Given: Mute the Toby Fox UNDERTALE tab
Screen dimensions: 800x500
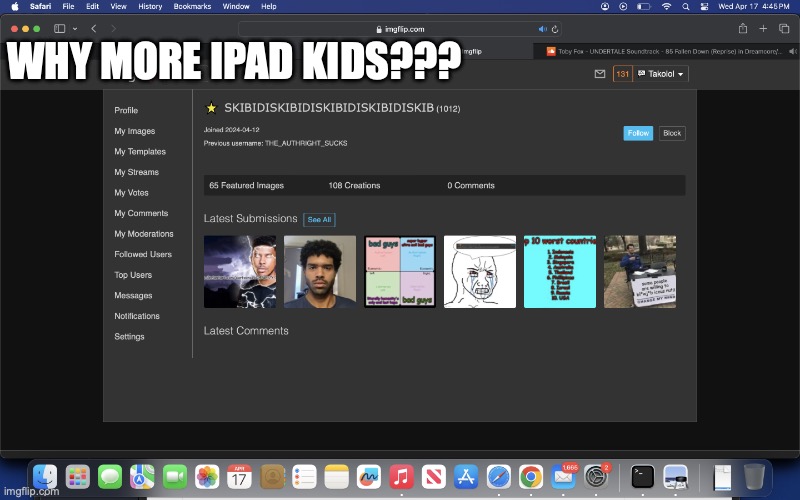Looking at the screenshot, I should point(792,51).
